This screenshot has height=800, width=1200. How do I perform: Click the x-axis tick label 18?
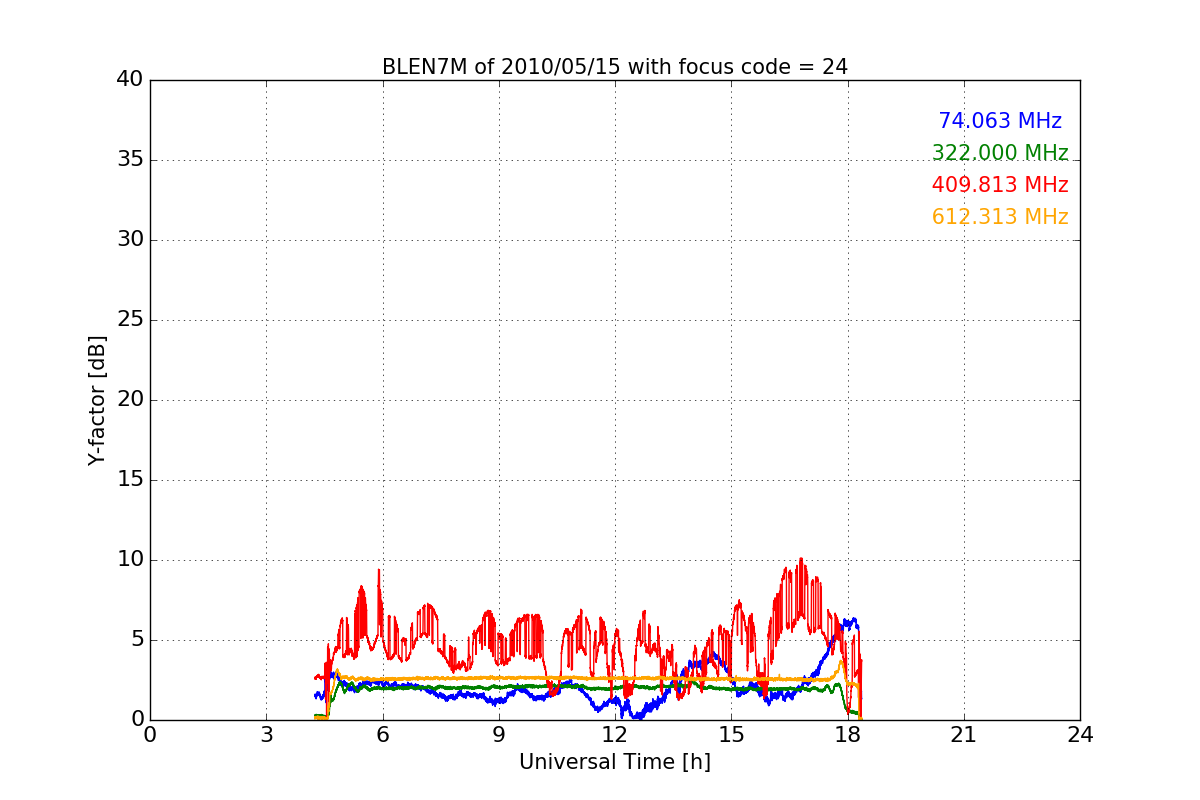(848, 735)
